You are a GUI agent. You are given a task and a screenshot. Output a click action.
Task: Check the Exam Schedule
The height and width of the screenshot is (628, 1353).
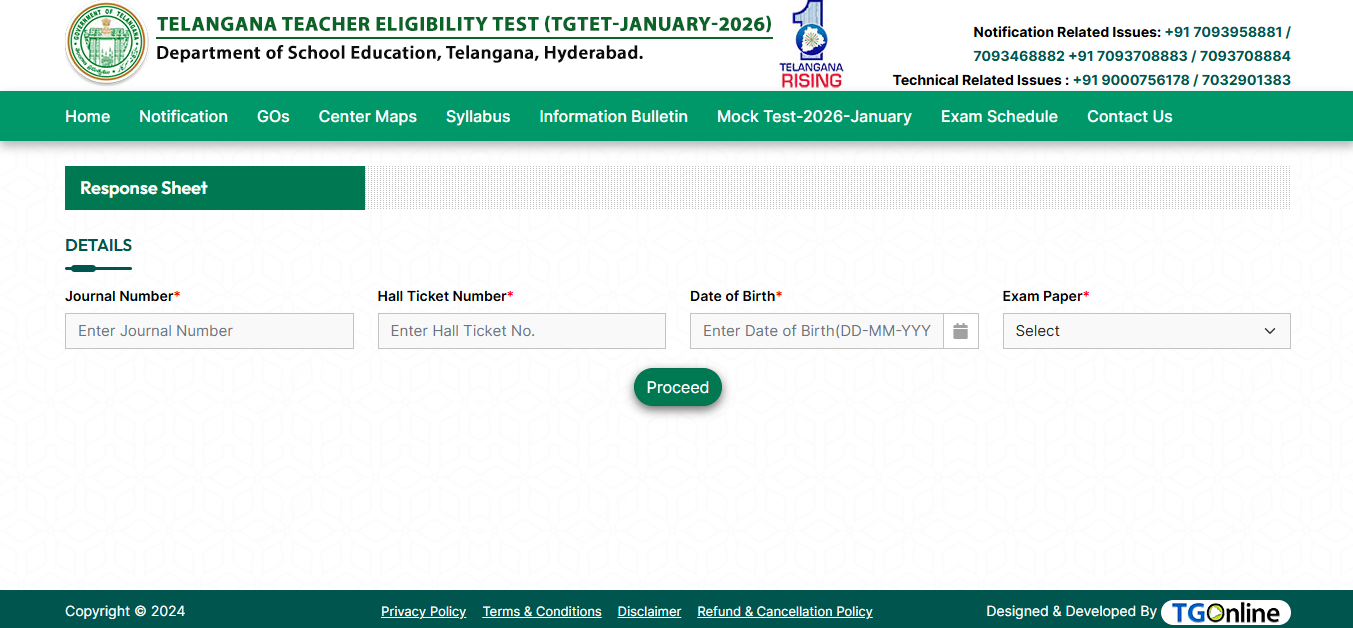998,116
